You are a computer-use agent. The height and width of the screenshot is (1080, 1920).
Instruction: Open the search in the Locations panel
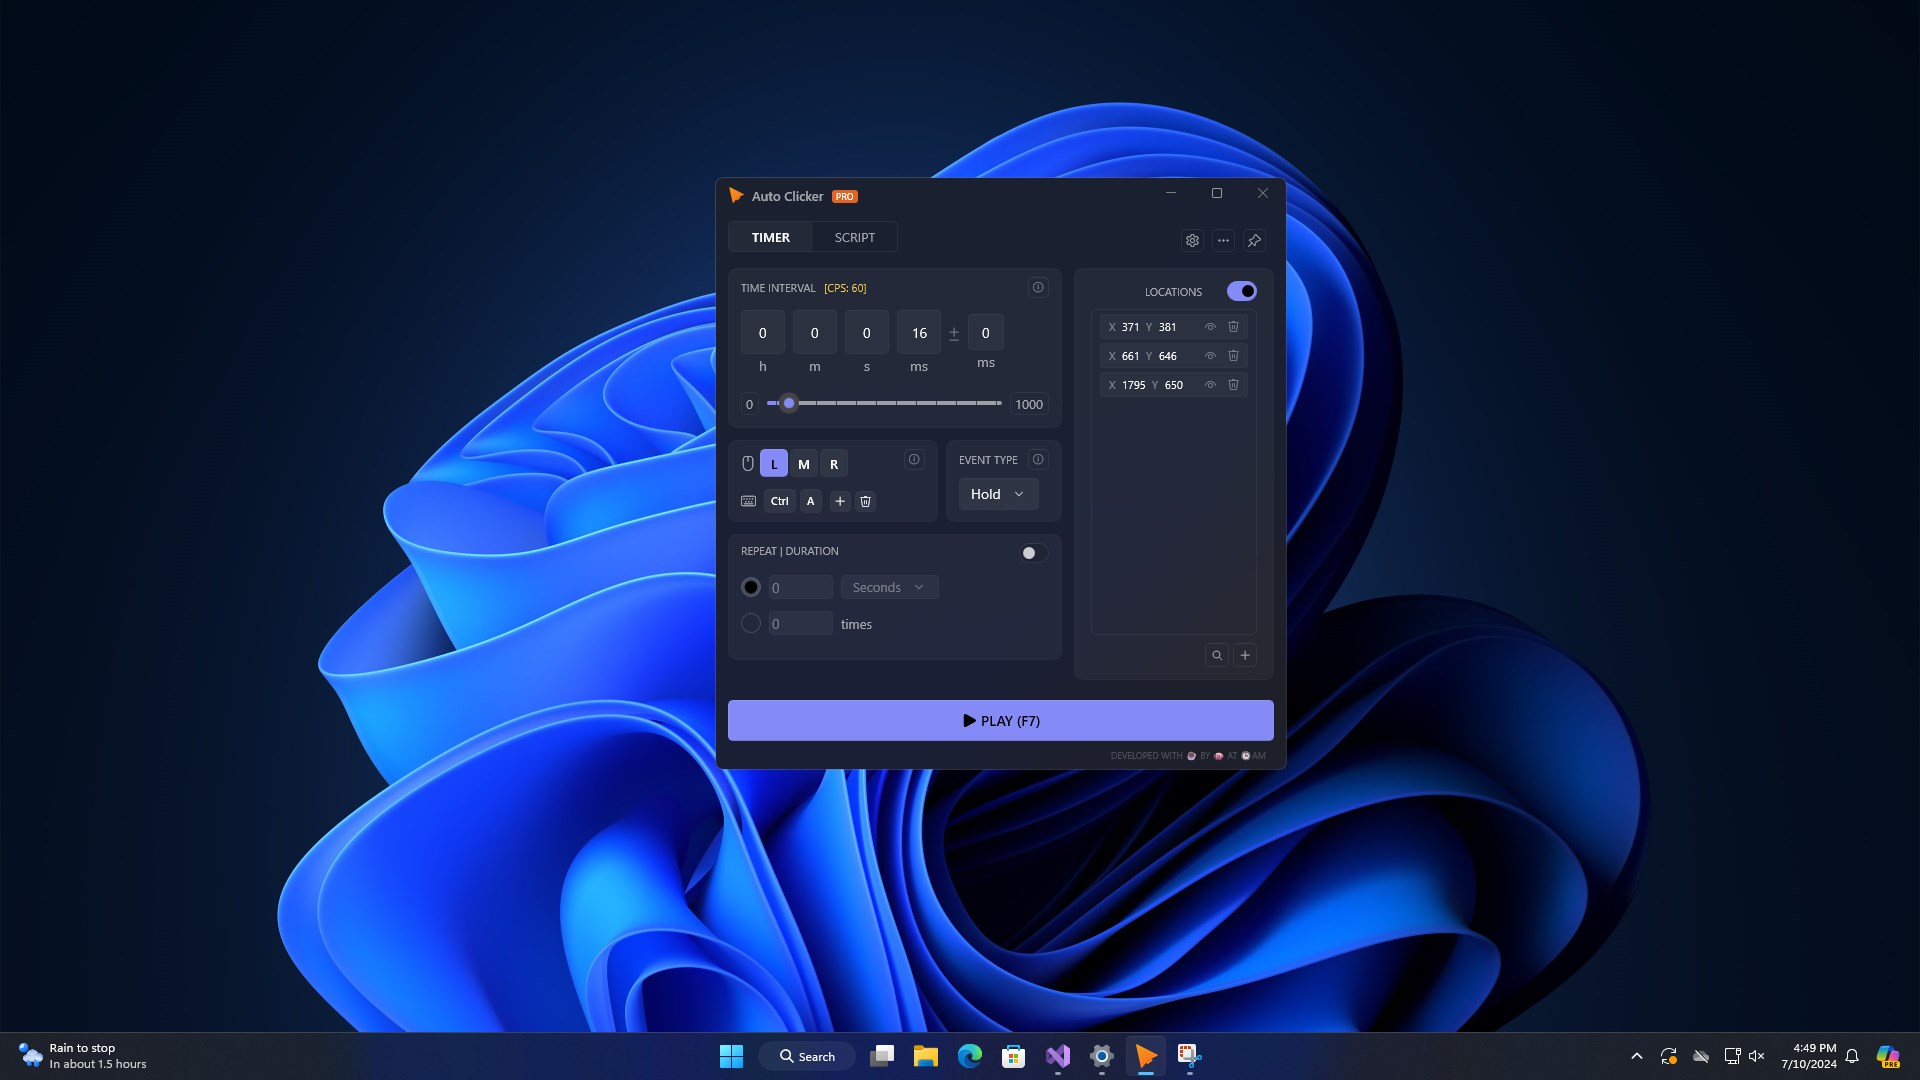1216,655
